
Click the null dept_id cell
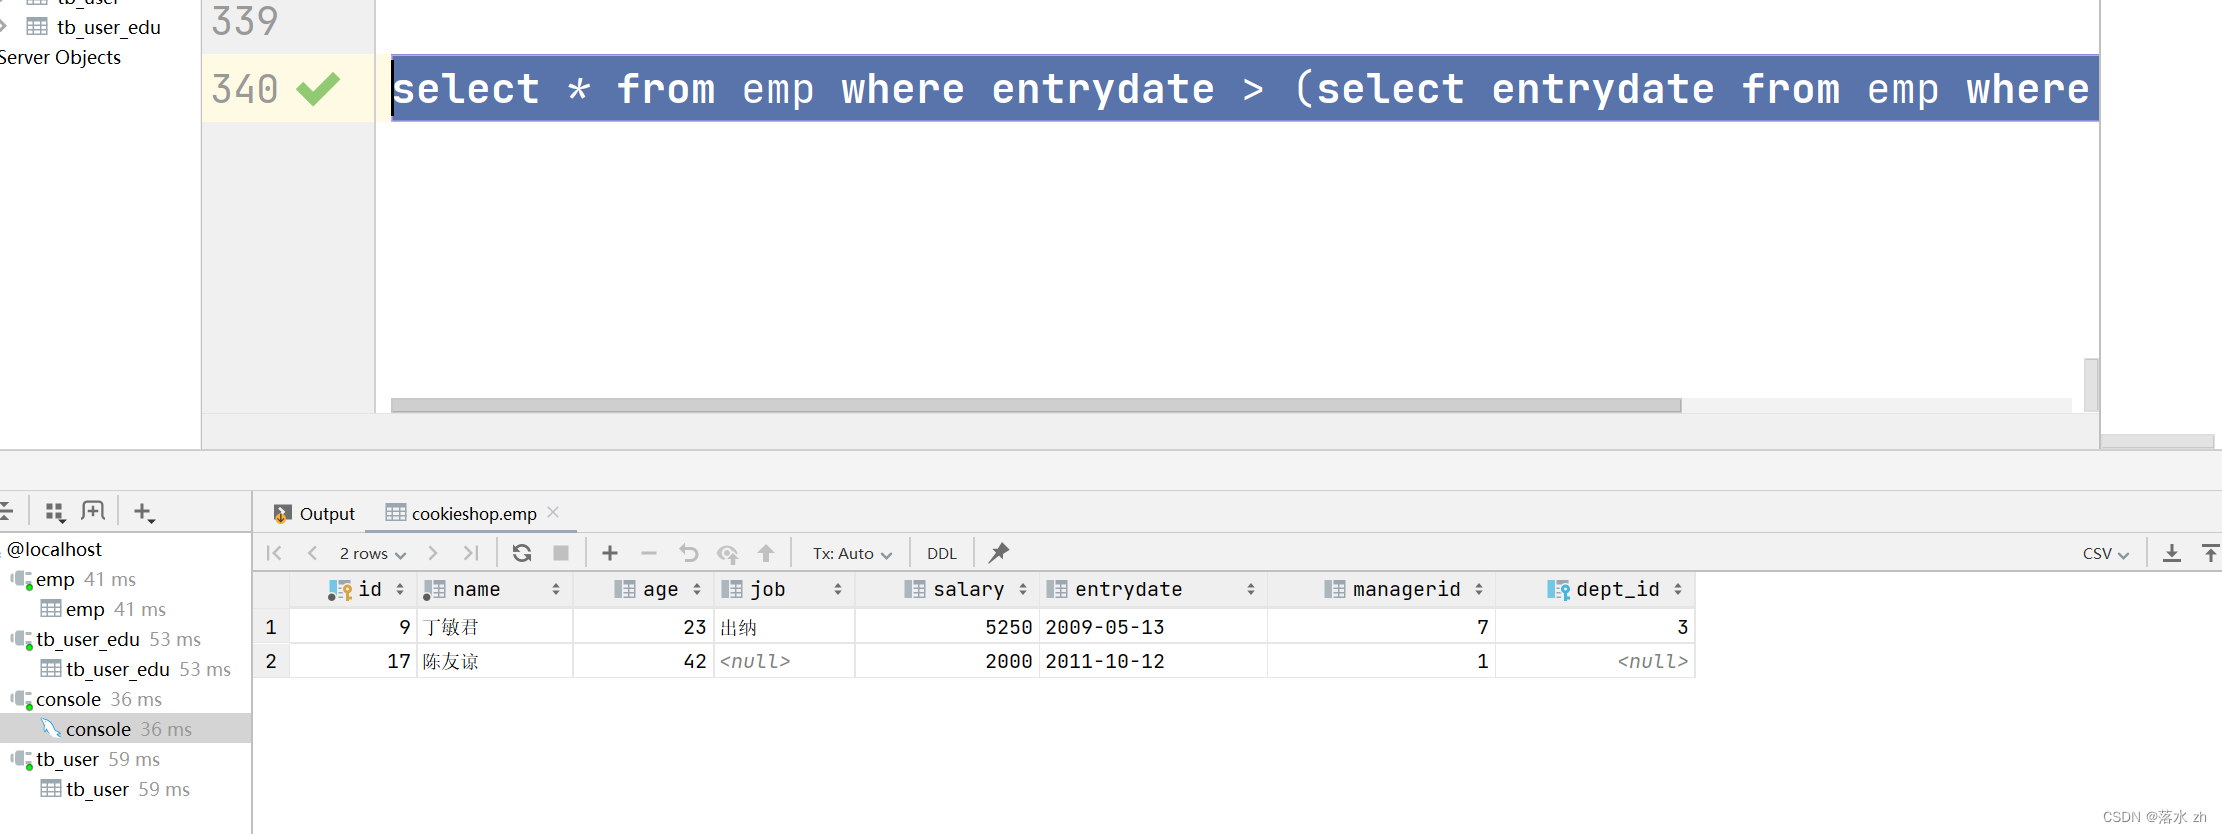[1595, 661]
